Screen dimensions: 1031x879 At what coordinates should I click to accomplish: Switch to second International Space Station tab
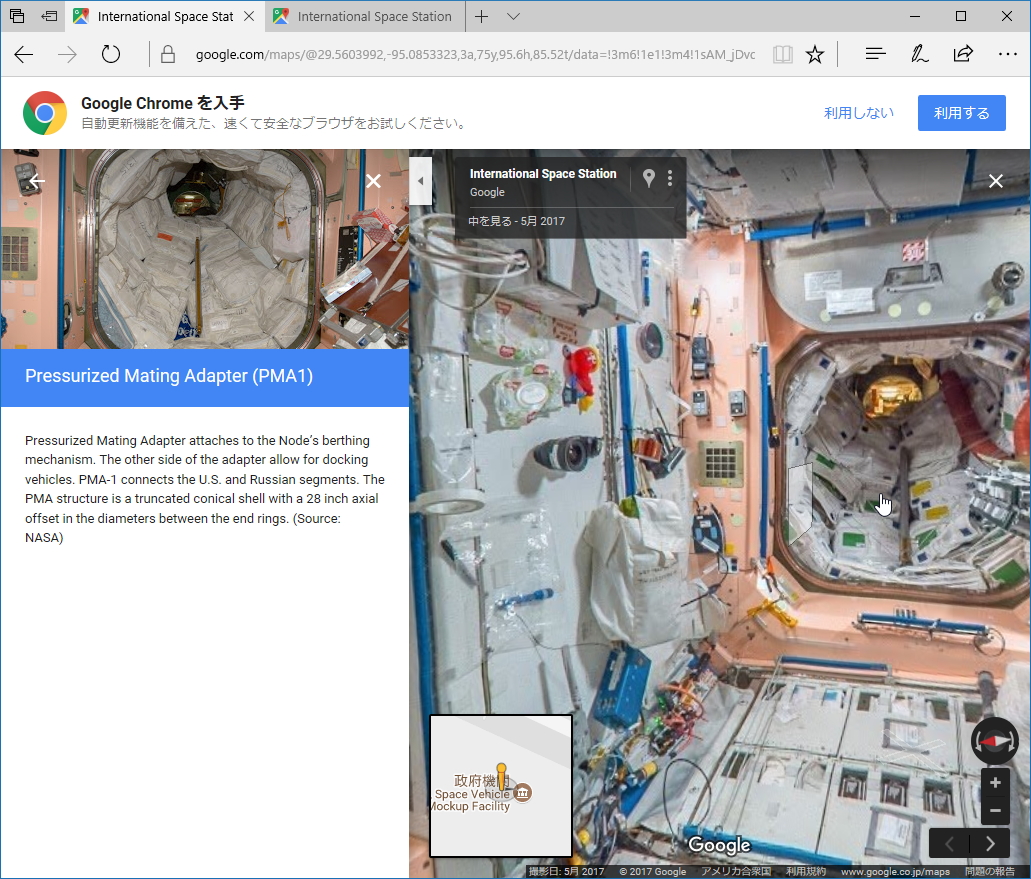(365, 16)
